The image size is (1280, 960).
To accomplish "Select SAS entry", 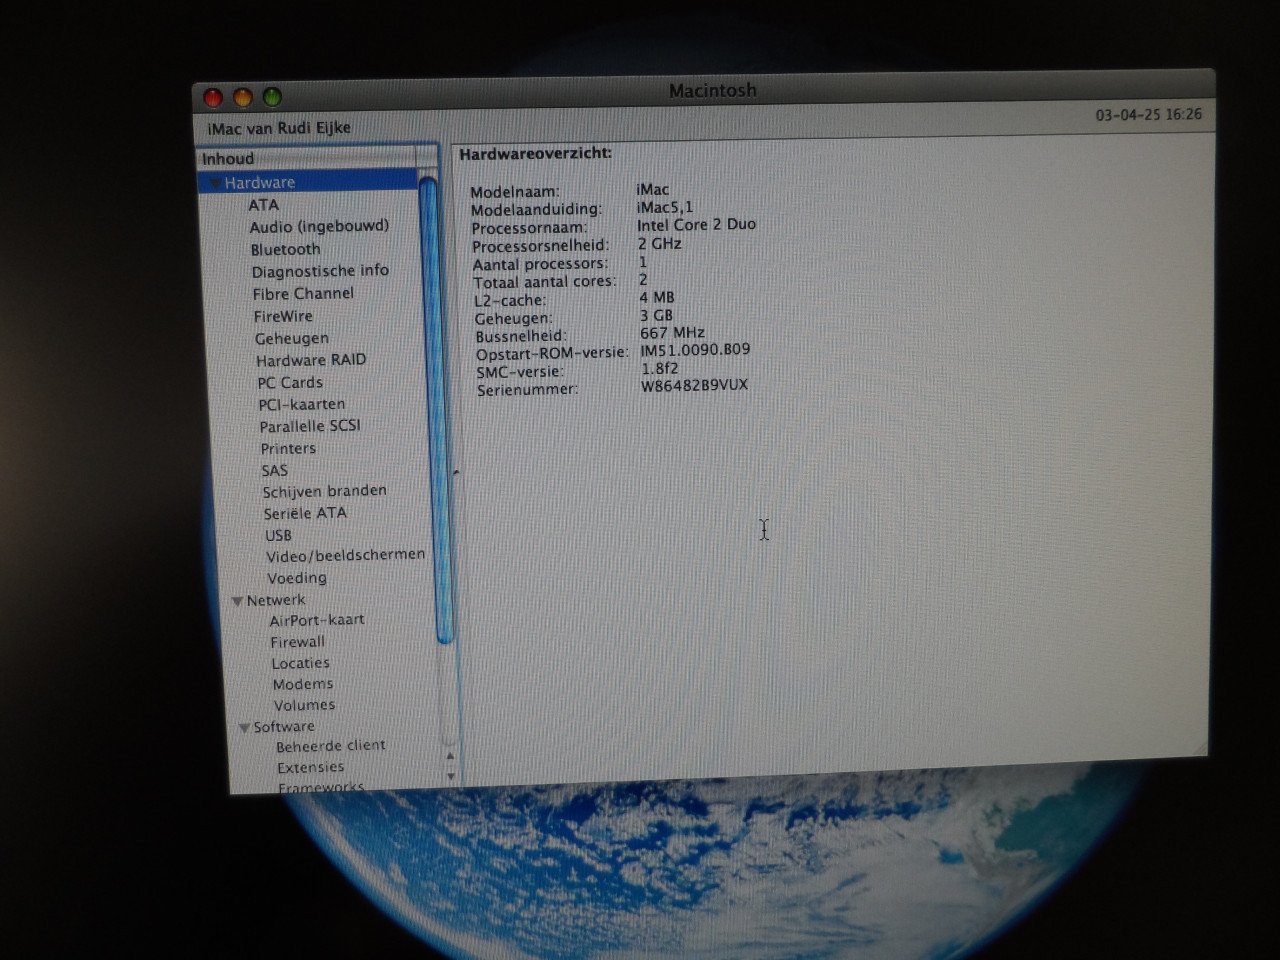I will tap(274, 470).
